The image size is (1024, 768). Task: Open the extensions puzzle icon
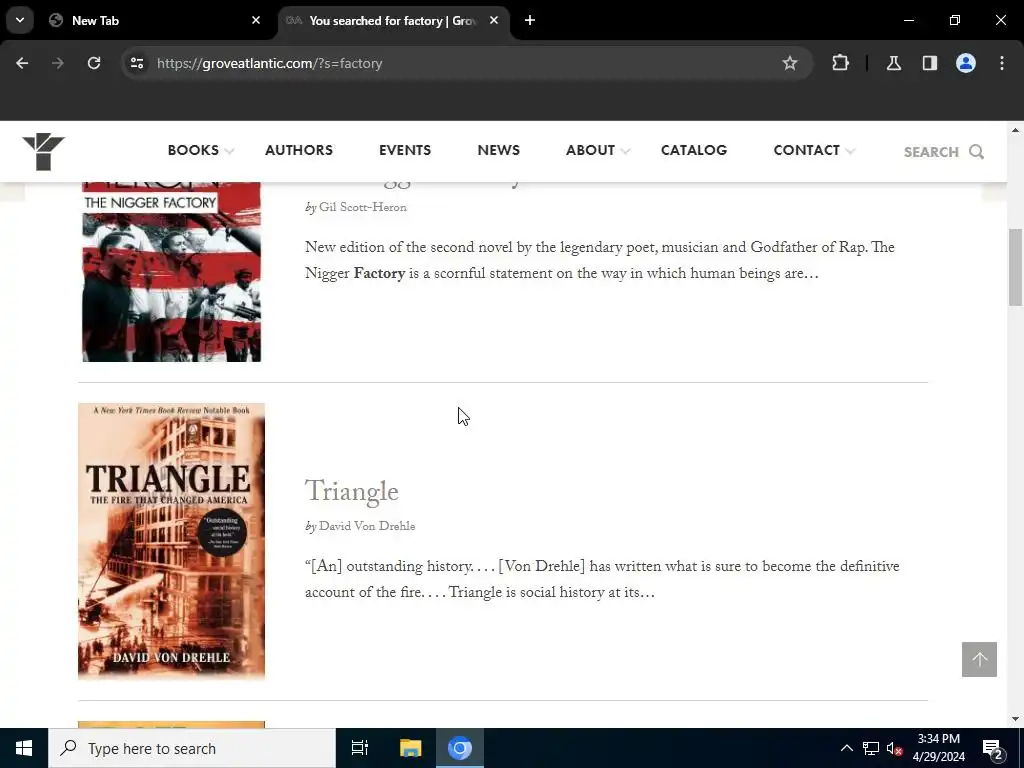coord(840,63)
